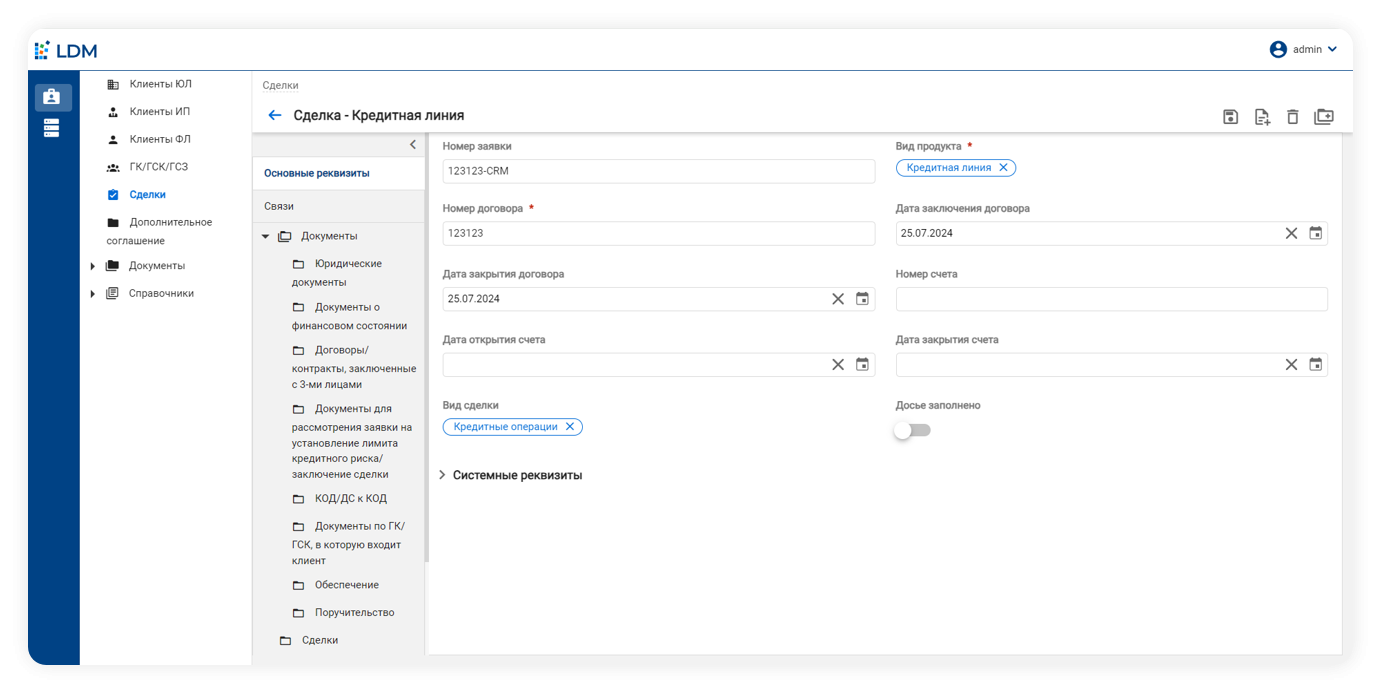
Task: Open the storage icon in the blue sidebar
Action: tap(52, 128)
